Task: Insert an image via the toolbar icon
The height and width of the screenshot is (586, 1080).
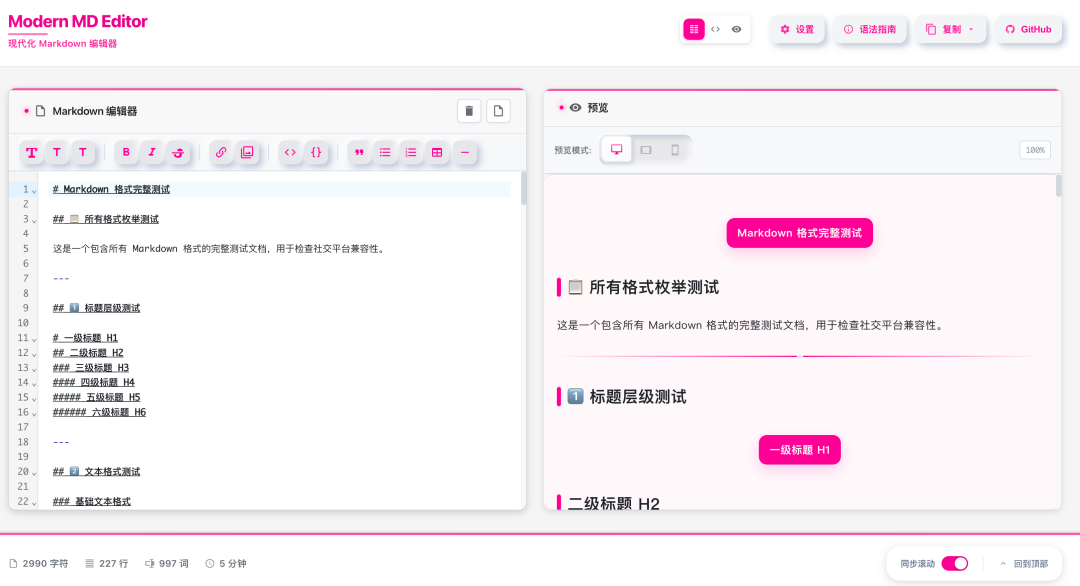Action: coord(246,151)
